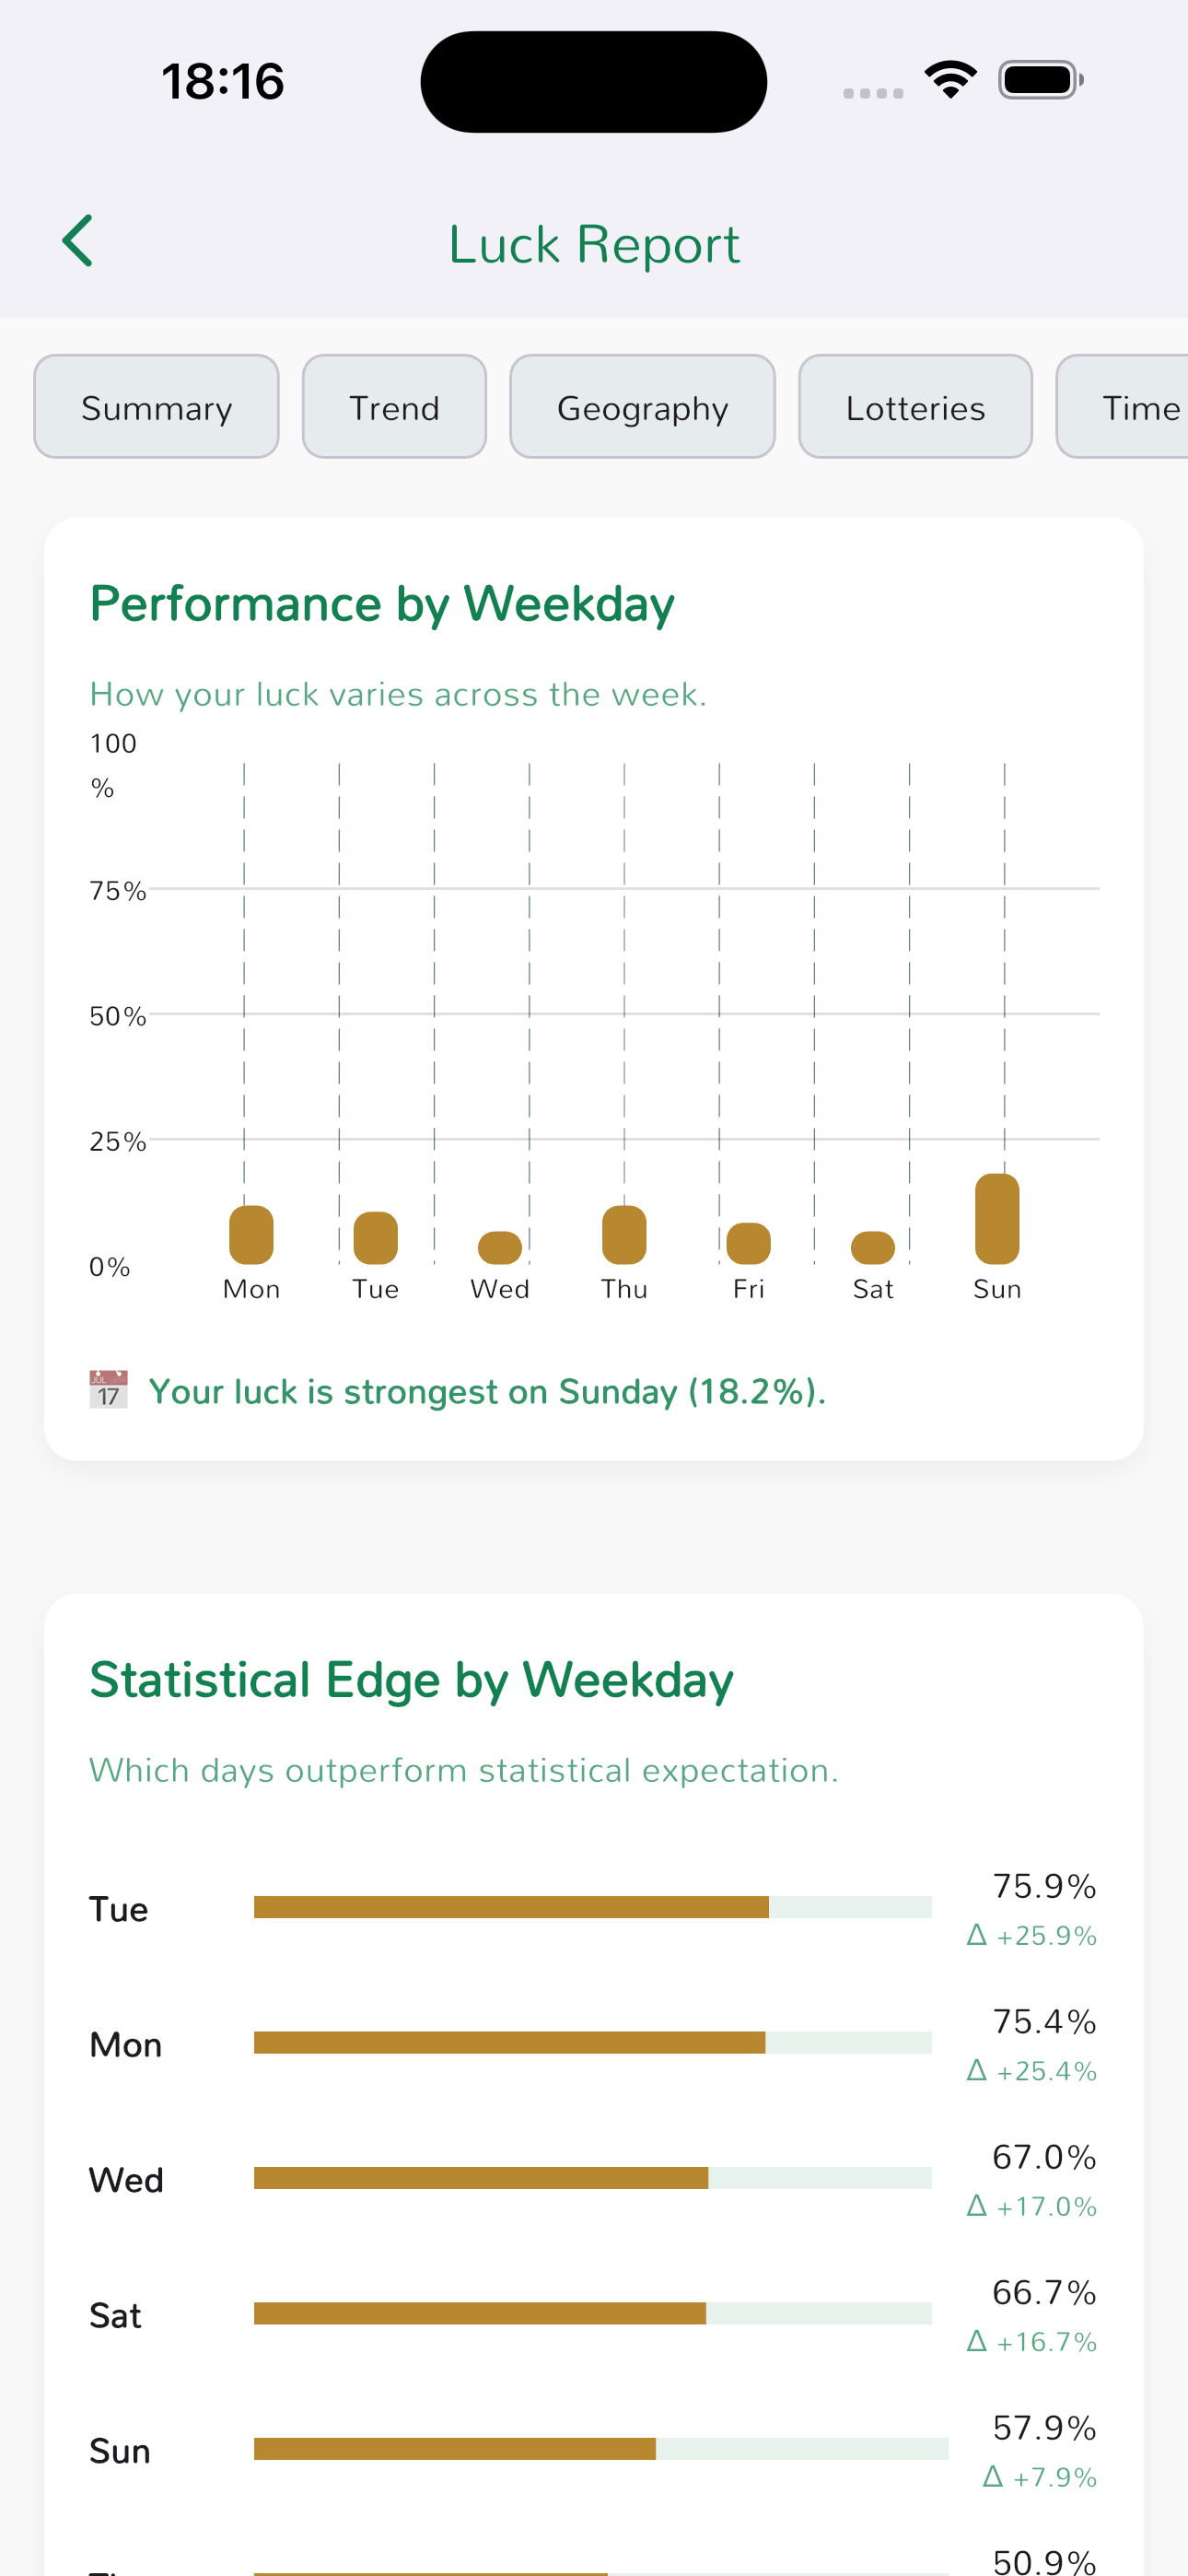Tap the Wednesday bar in weekday chart
This screenshot has width=1188, height=2576.
tap(500, 1248)
